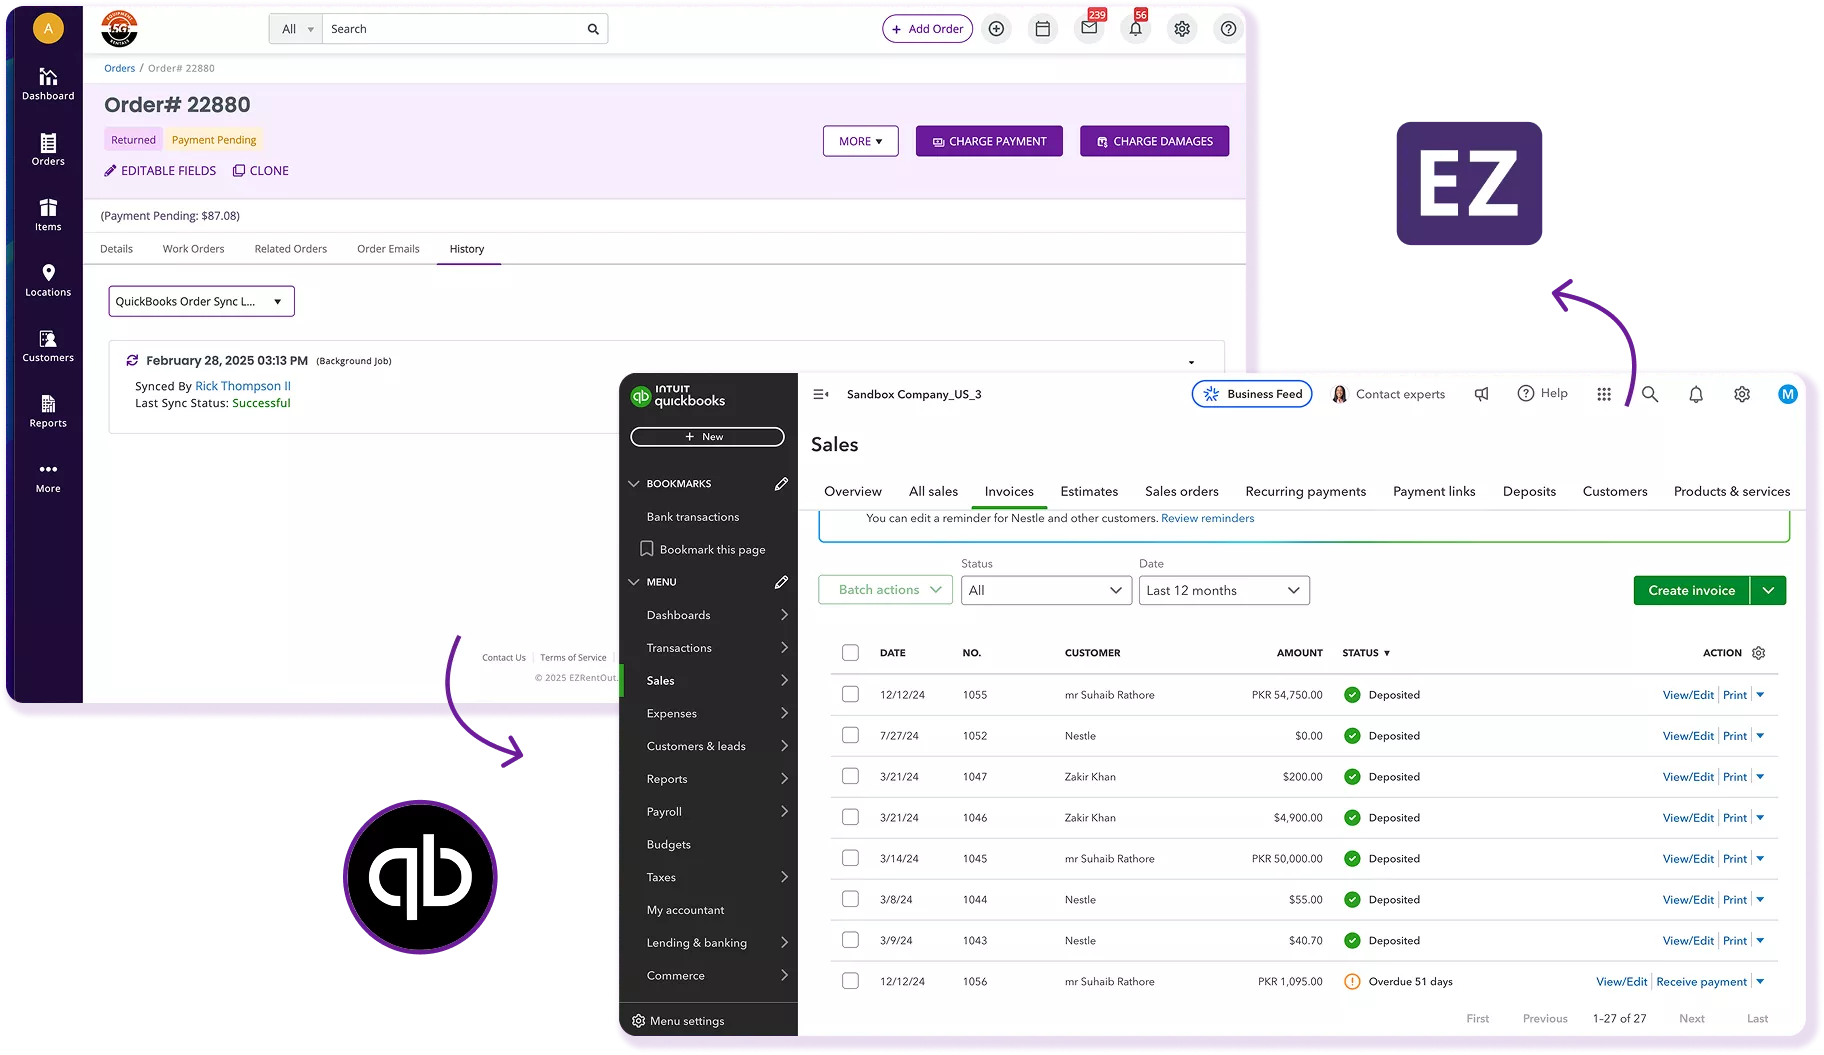Click the Create invoice button

click(1691, 590)
